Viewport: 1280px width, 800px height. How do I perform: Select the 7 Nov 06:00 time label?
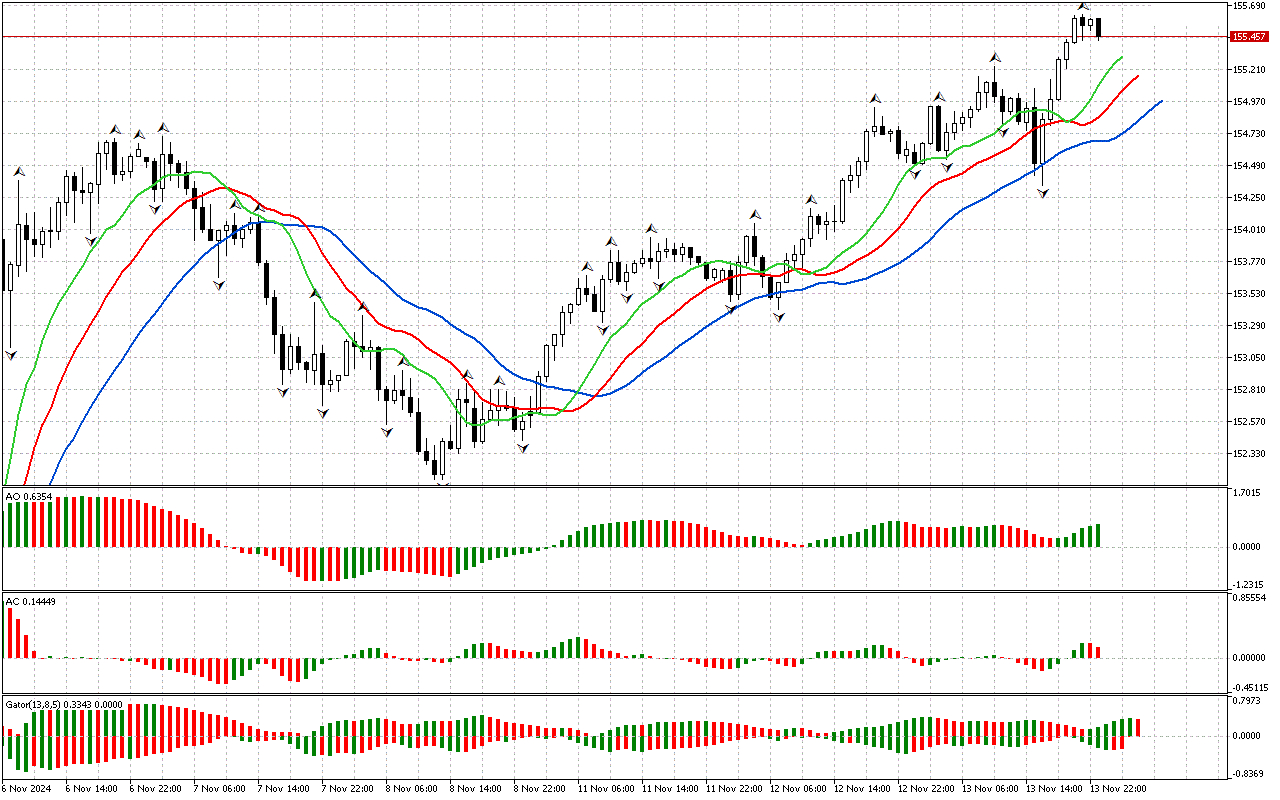[x=220, y=789]
